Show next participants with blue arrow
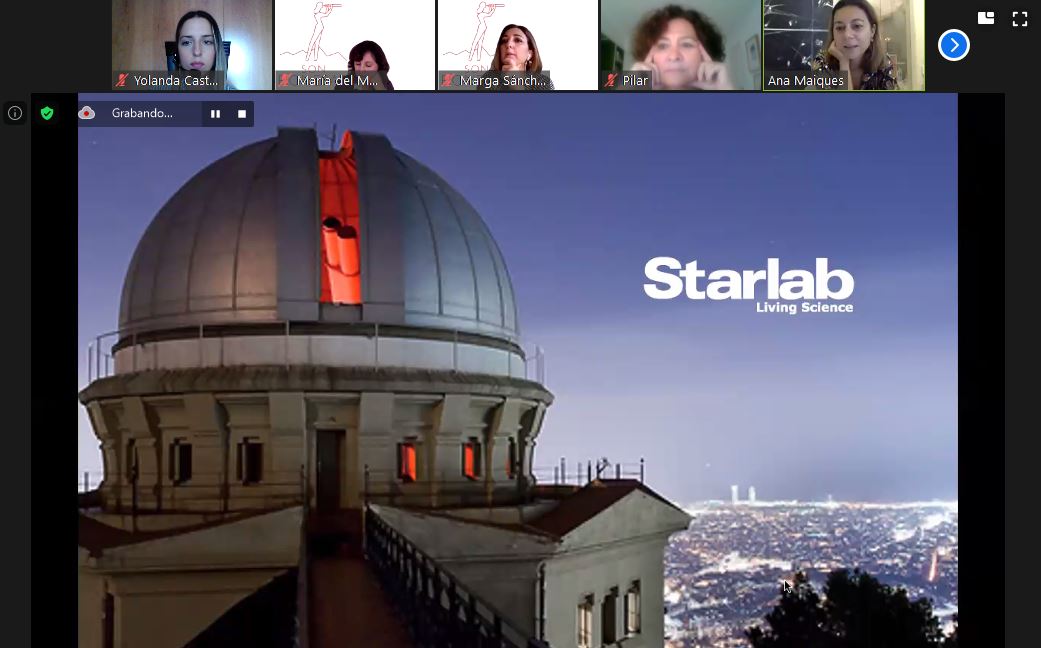 point(953,45)
